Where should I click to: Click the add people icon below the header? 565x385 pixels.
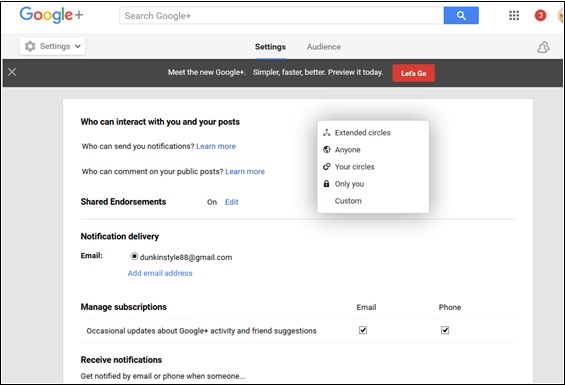[543, 47]
